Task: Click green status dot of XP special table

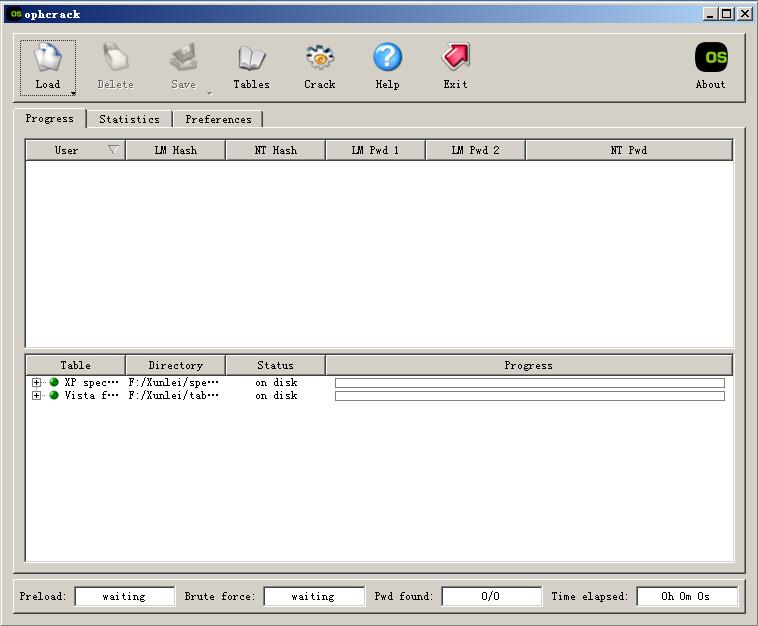Action: point(54,382)
